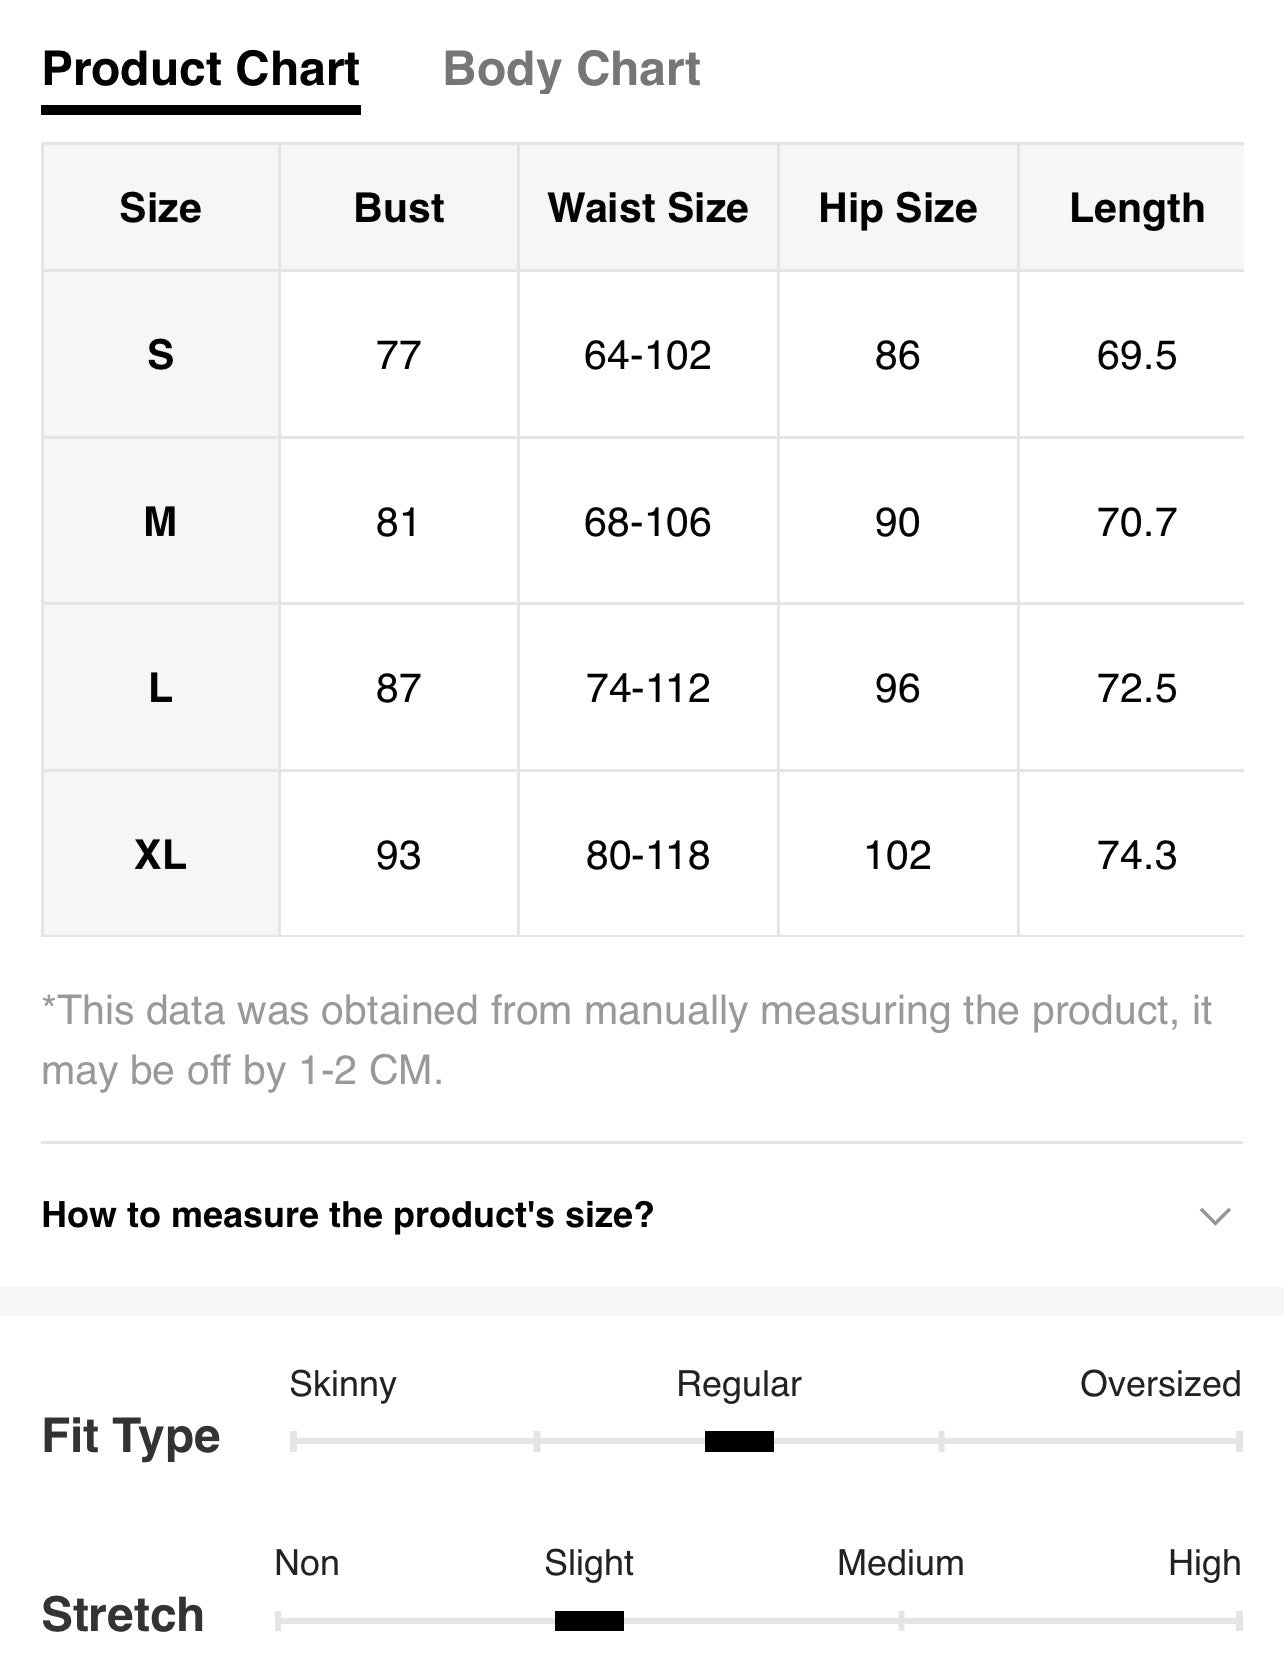This screenshot has width=1284, height=1675.
Task: Click the Hip Size column header
Action: [898, 208]
